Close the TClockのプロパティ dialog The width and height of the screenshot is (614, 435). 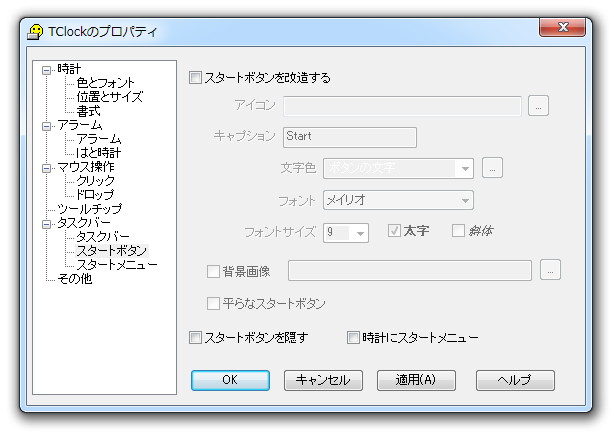coord(563,27)
